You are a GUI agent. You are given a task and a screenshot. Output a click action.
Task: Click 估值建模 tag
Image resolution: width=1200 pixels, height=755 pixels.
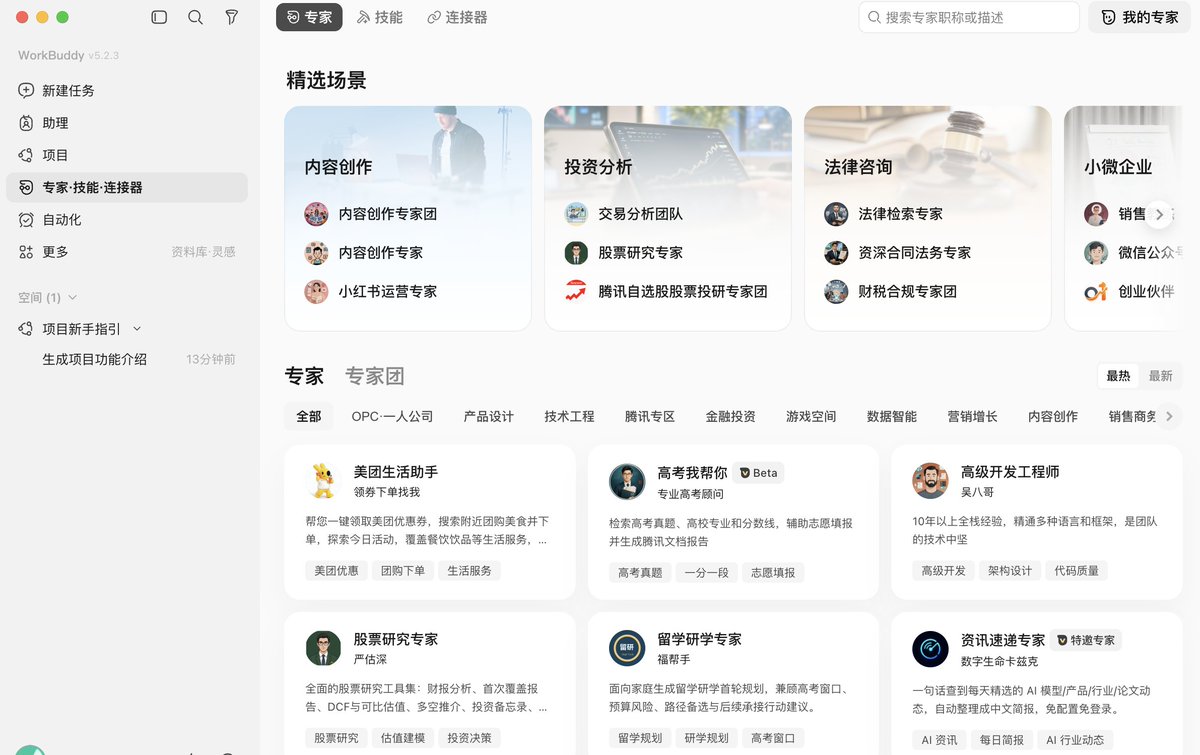(x=403, y=738)
